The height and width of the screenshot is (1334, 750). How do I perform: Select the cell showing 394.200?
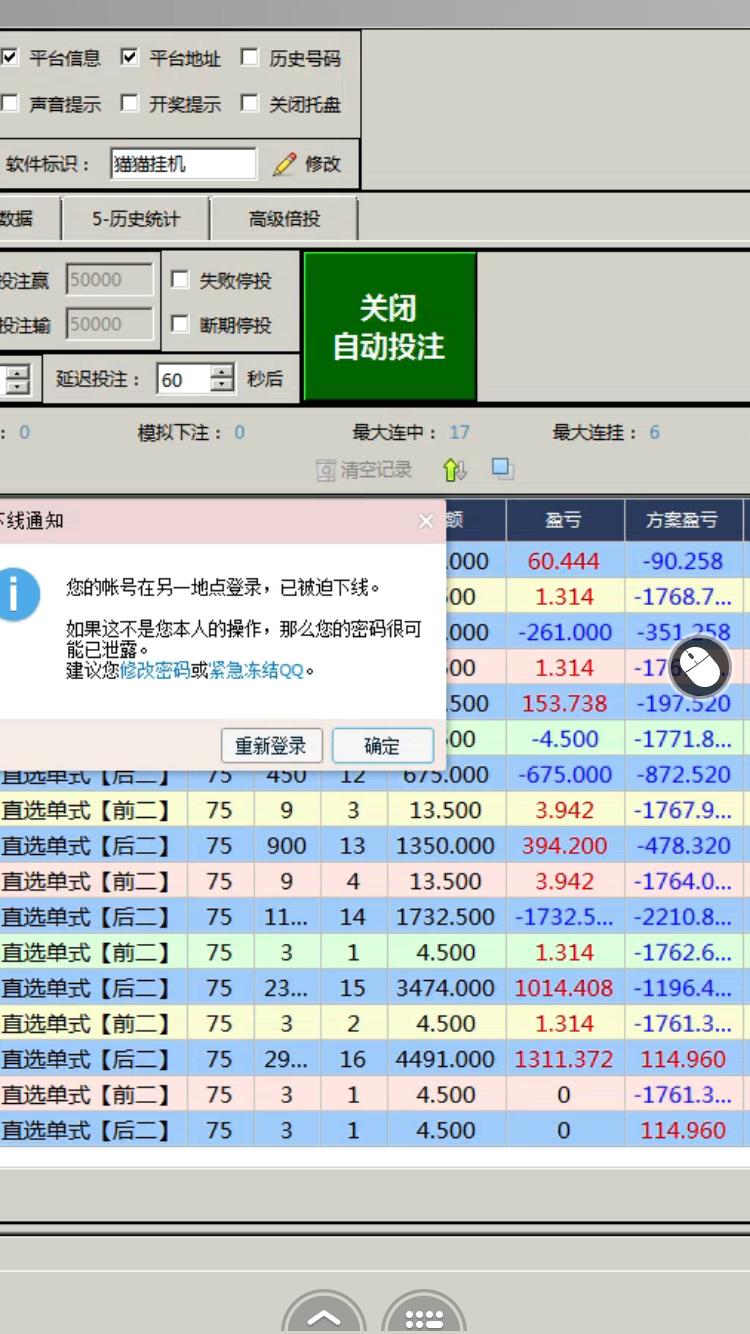click(564, 845)
